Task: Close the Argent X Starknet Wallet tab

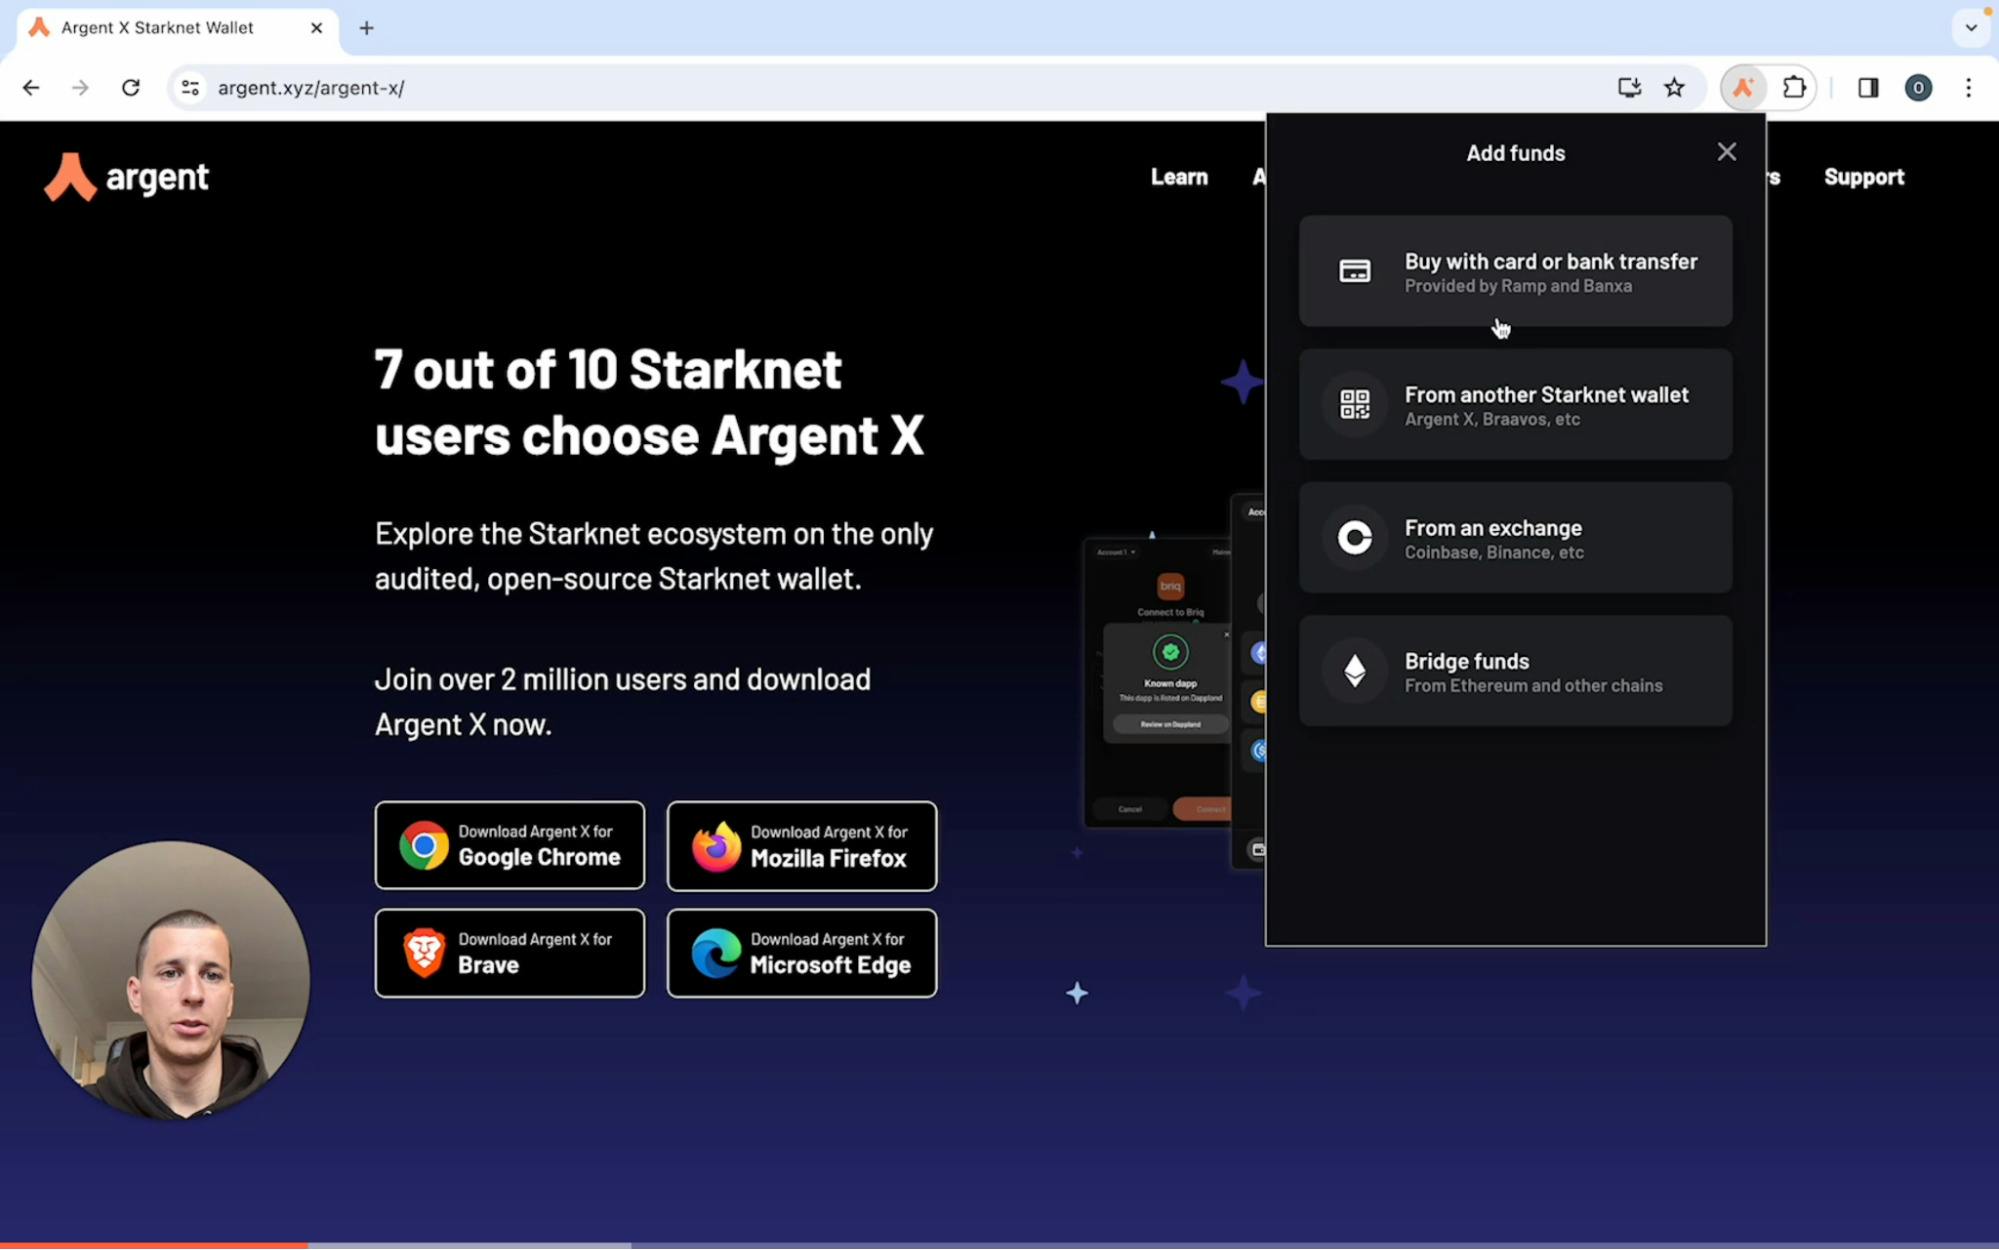Action: click(316, 28)
